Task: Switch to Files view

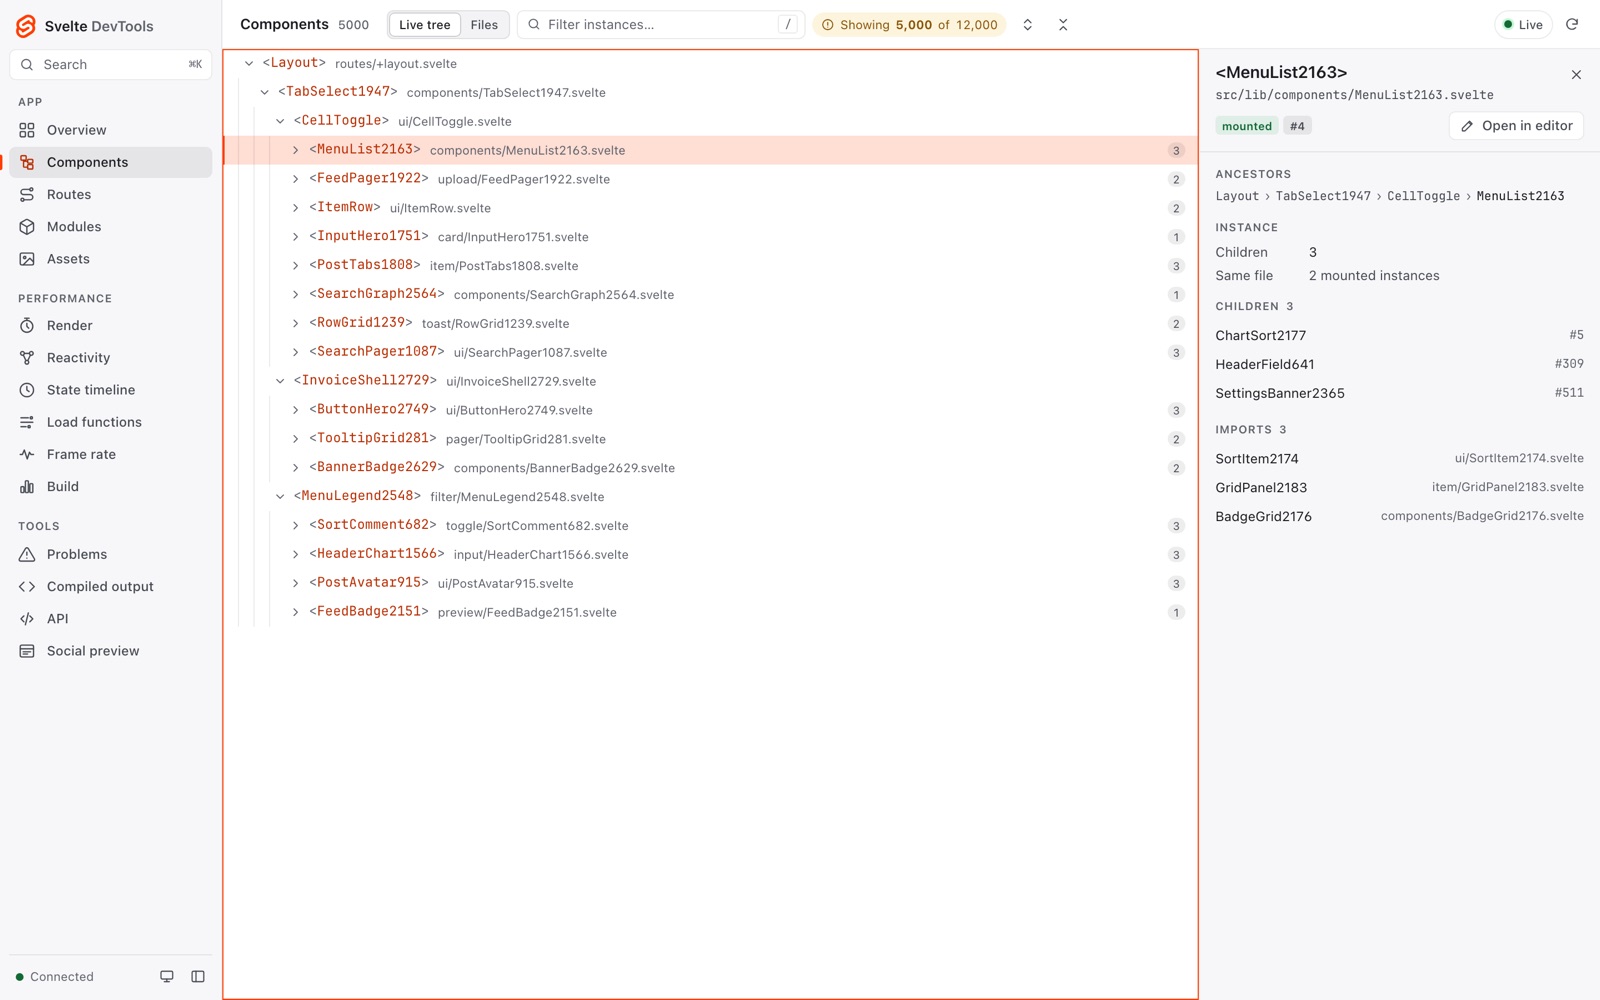Action: 484,24
